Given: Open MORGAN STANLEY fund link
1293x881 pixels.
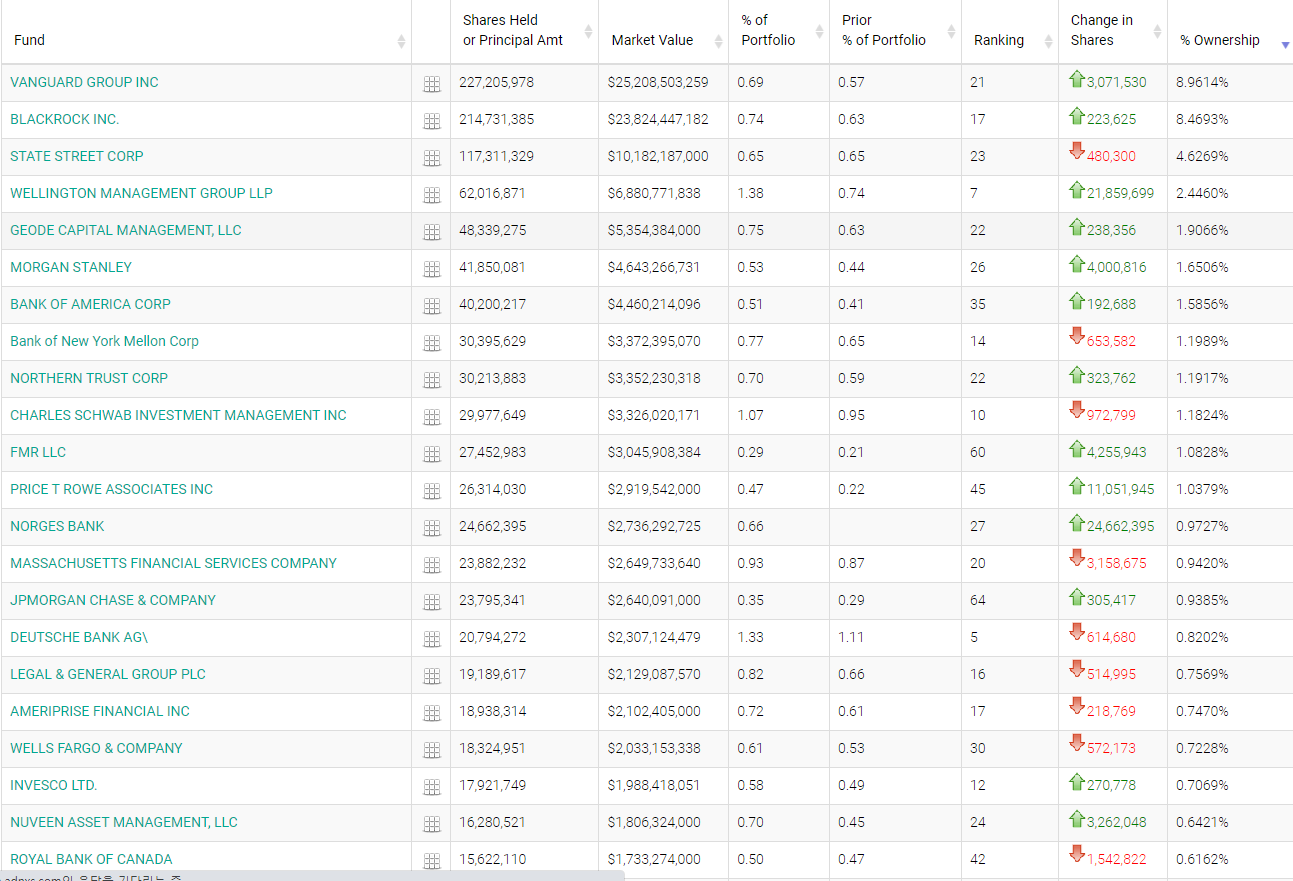Looking at the screenshot, I should (71, 267).
